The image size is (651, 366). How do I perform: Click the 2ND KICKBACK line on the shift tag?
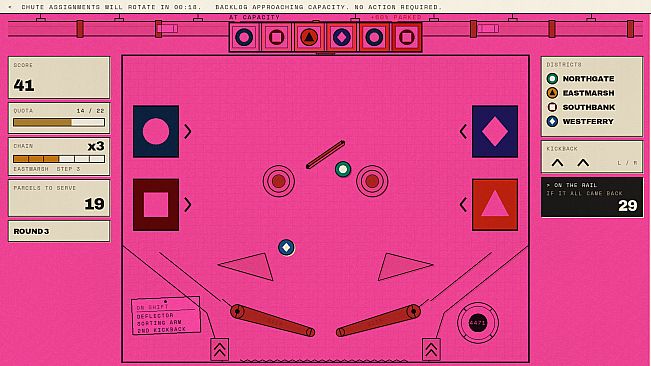[161, 329]
